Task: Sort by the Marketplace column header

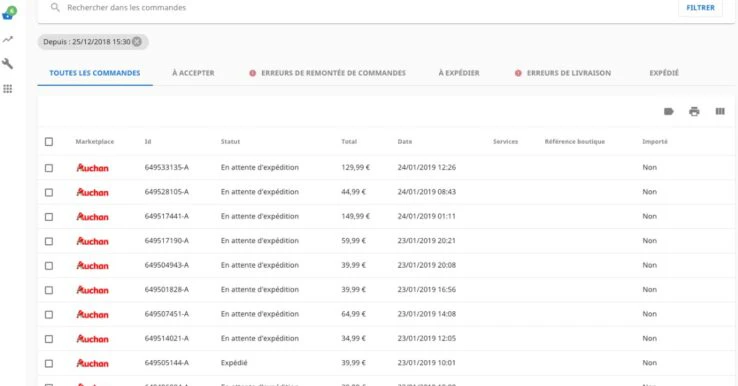Action: (95, 142)
